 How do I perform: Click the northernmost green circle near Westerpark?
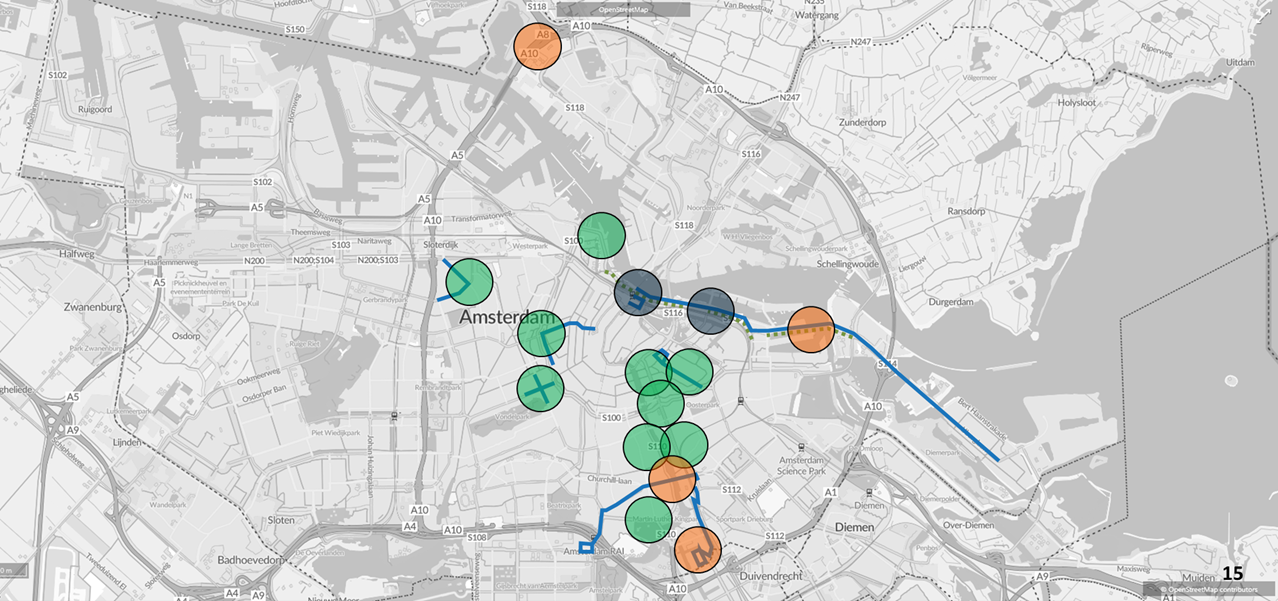[x=601, y=236]
